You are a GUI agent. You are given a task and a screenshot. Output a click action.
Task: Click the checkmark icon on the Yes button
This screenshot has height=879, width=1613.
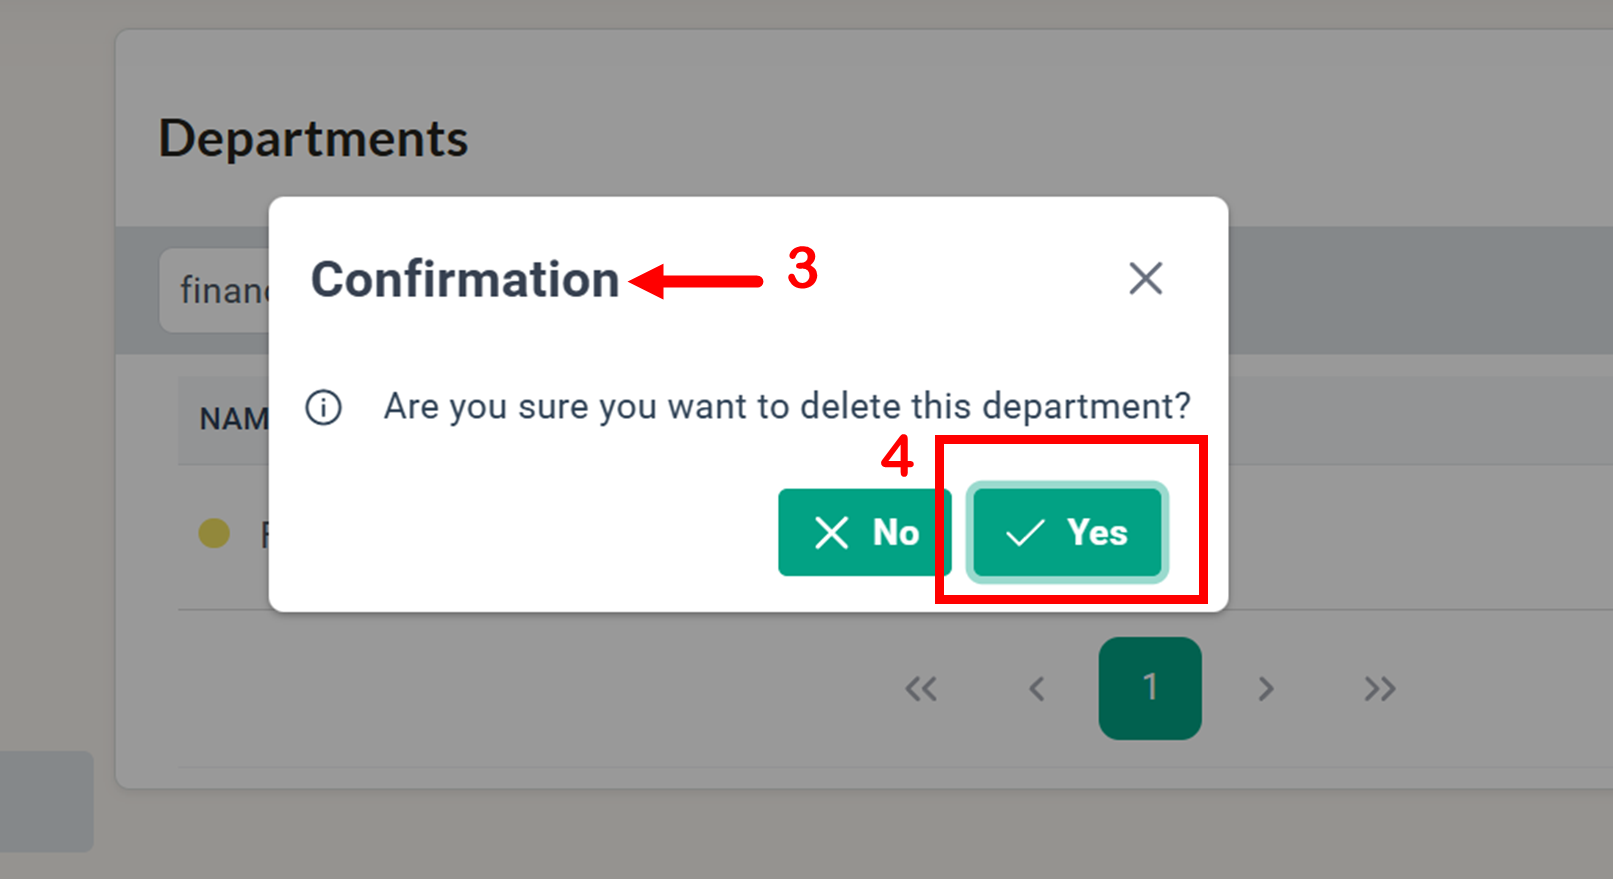[1025, 533]
